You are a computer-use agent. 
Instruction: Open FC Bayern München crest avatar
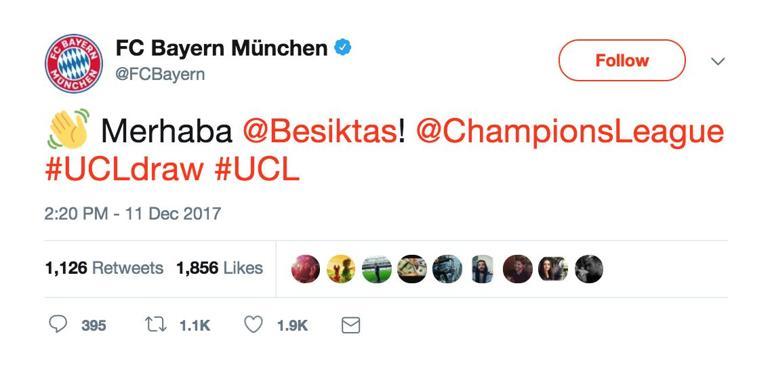pyautogui.click(x=74, y=63)
